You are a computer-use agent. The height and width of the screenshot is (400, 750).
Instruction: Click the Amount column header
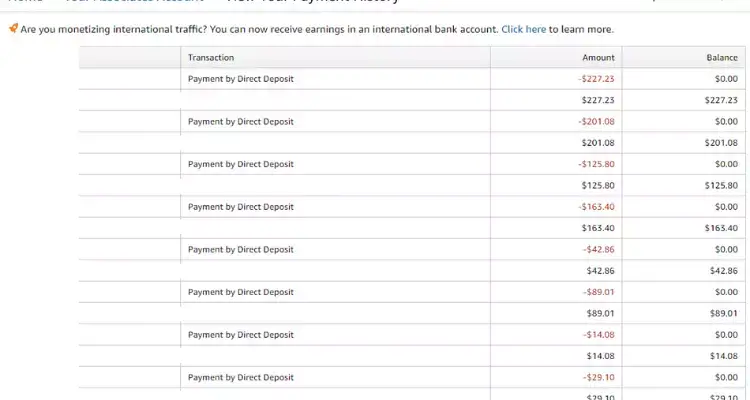(598, 58)
